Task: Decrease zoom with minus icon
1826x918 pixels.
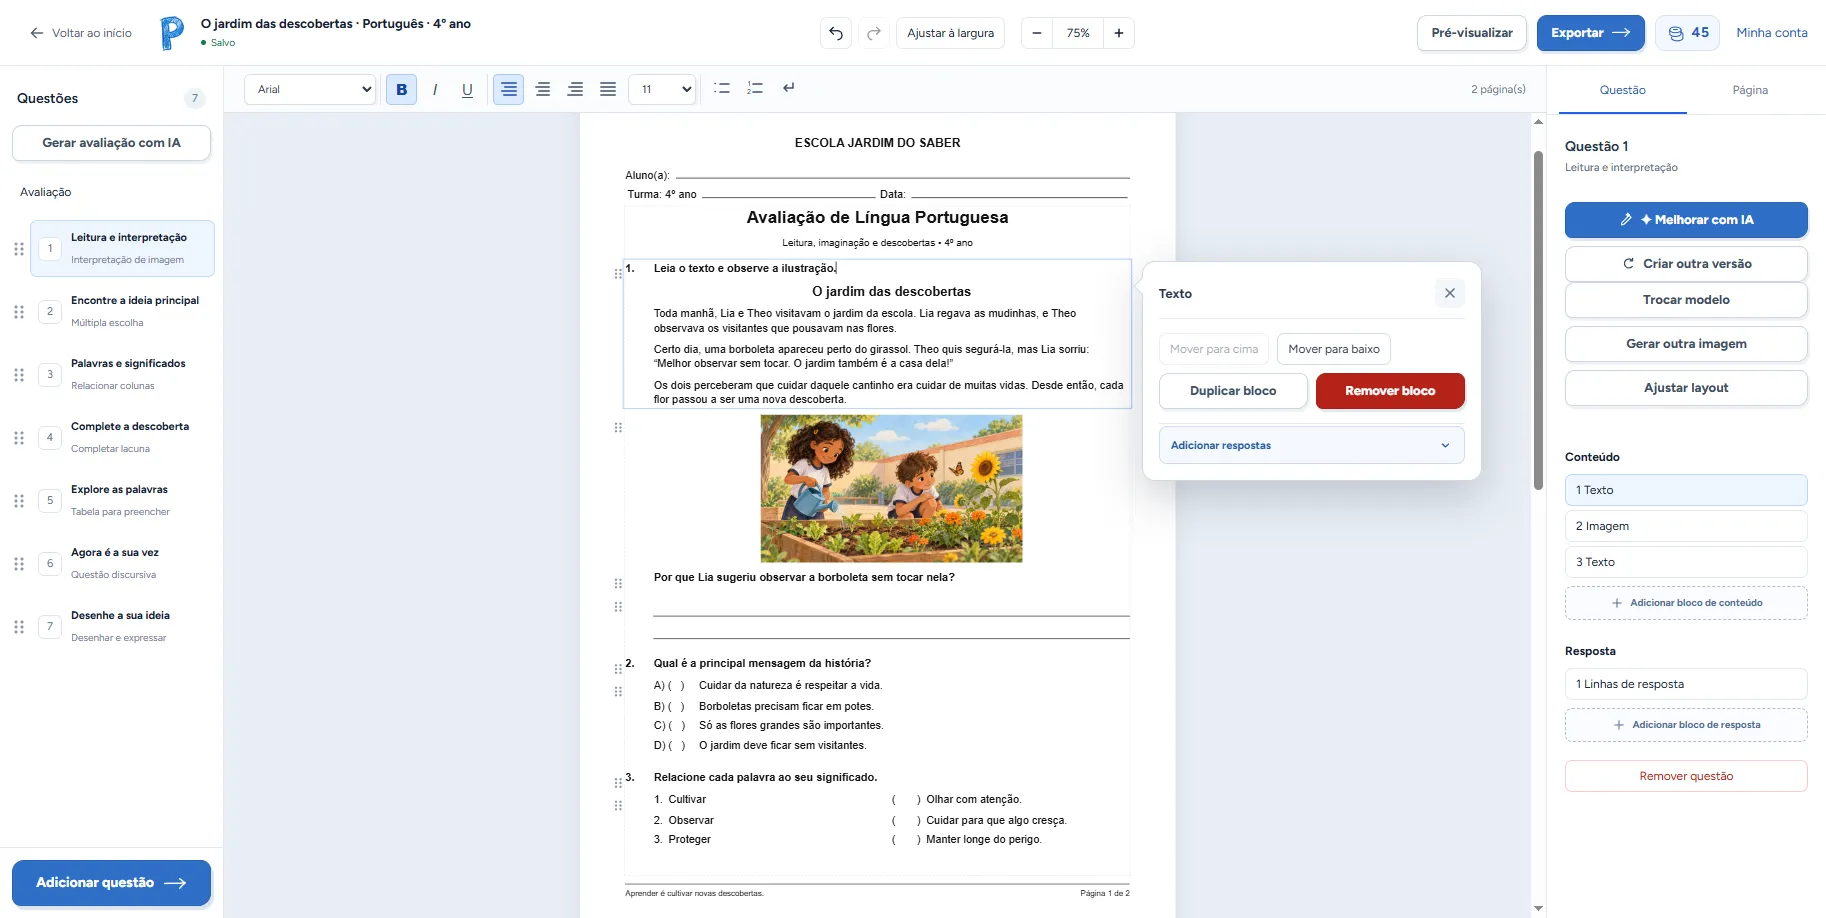Action: [x=1037, y=33]
